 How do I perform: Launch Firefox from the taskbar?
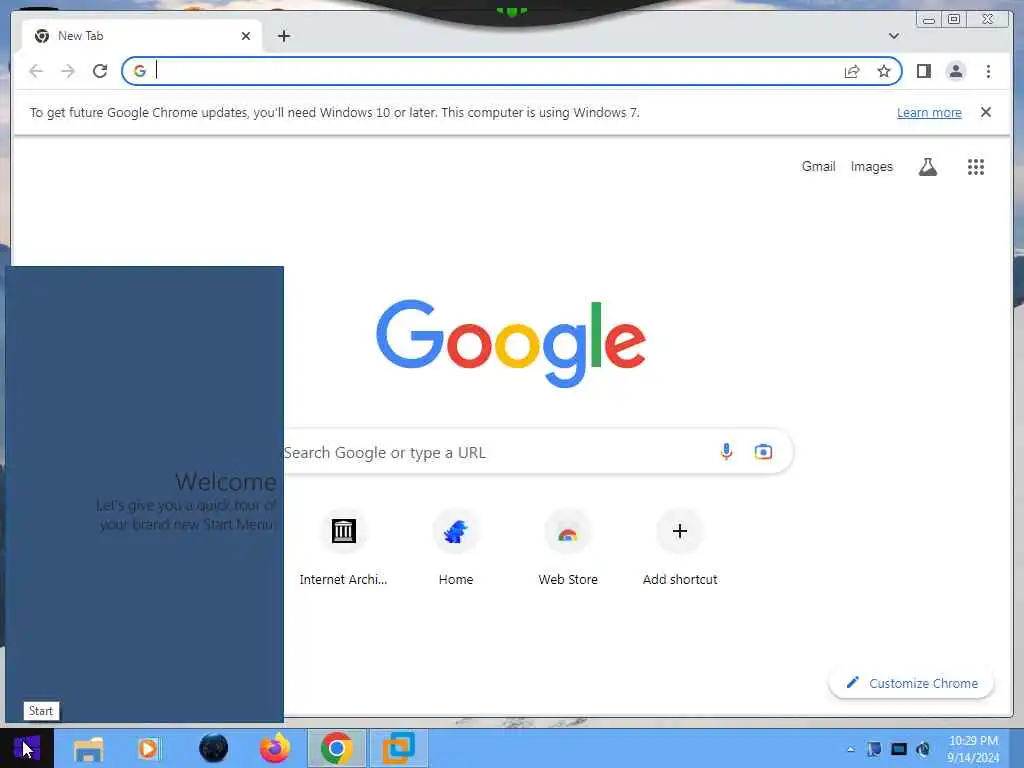tap(275, 748)
